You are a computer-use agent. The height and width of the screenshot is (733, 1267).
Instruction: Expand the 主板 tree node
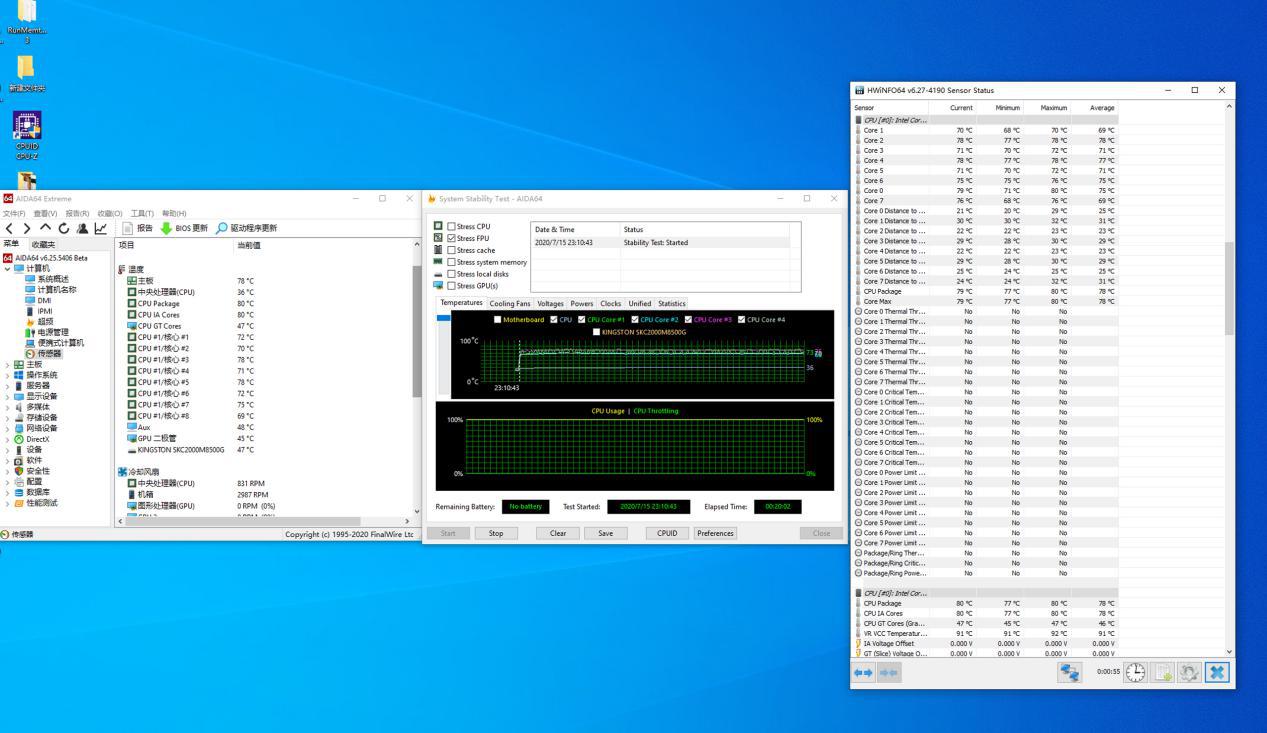click(x=8, y=365)
